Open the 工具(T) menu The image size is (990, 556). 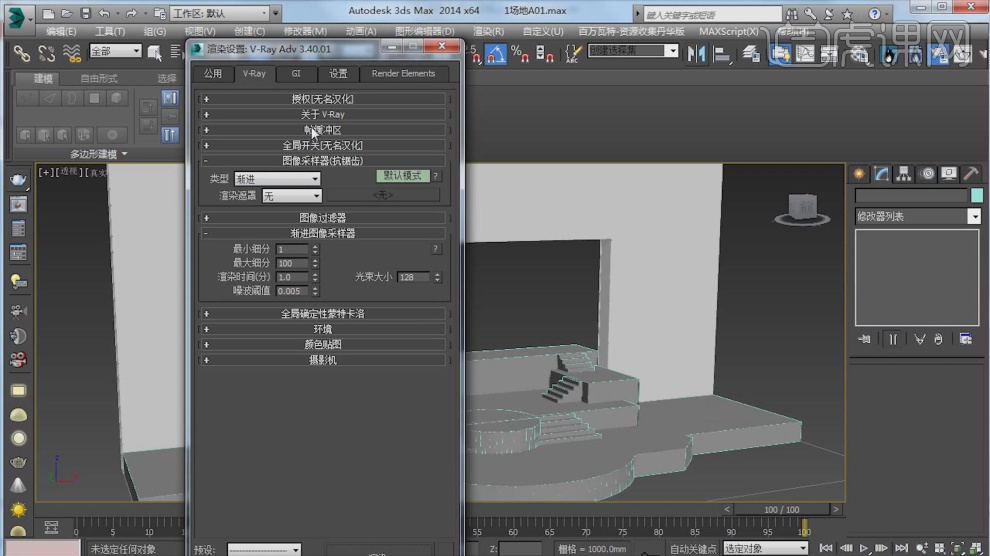(x=110, y=31)
